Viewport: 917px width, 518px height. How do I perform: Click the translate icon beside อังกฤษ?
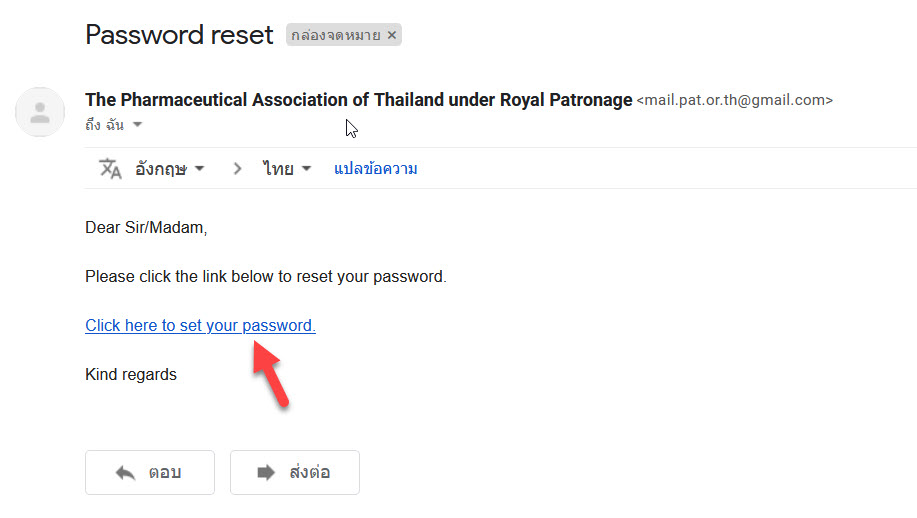[x=110, y=168]
